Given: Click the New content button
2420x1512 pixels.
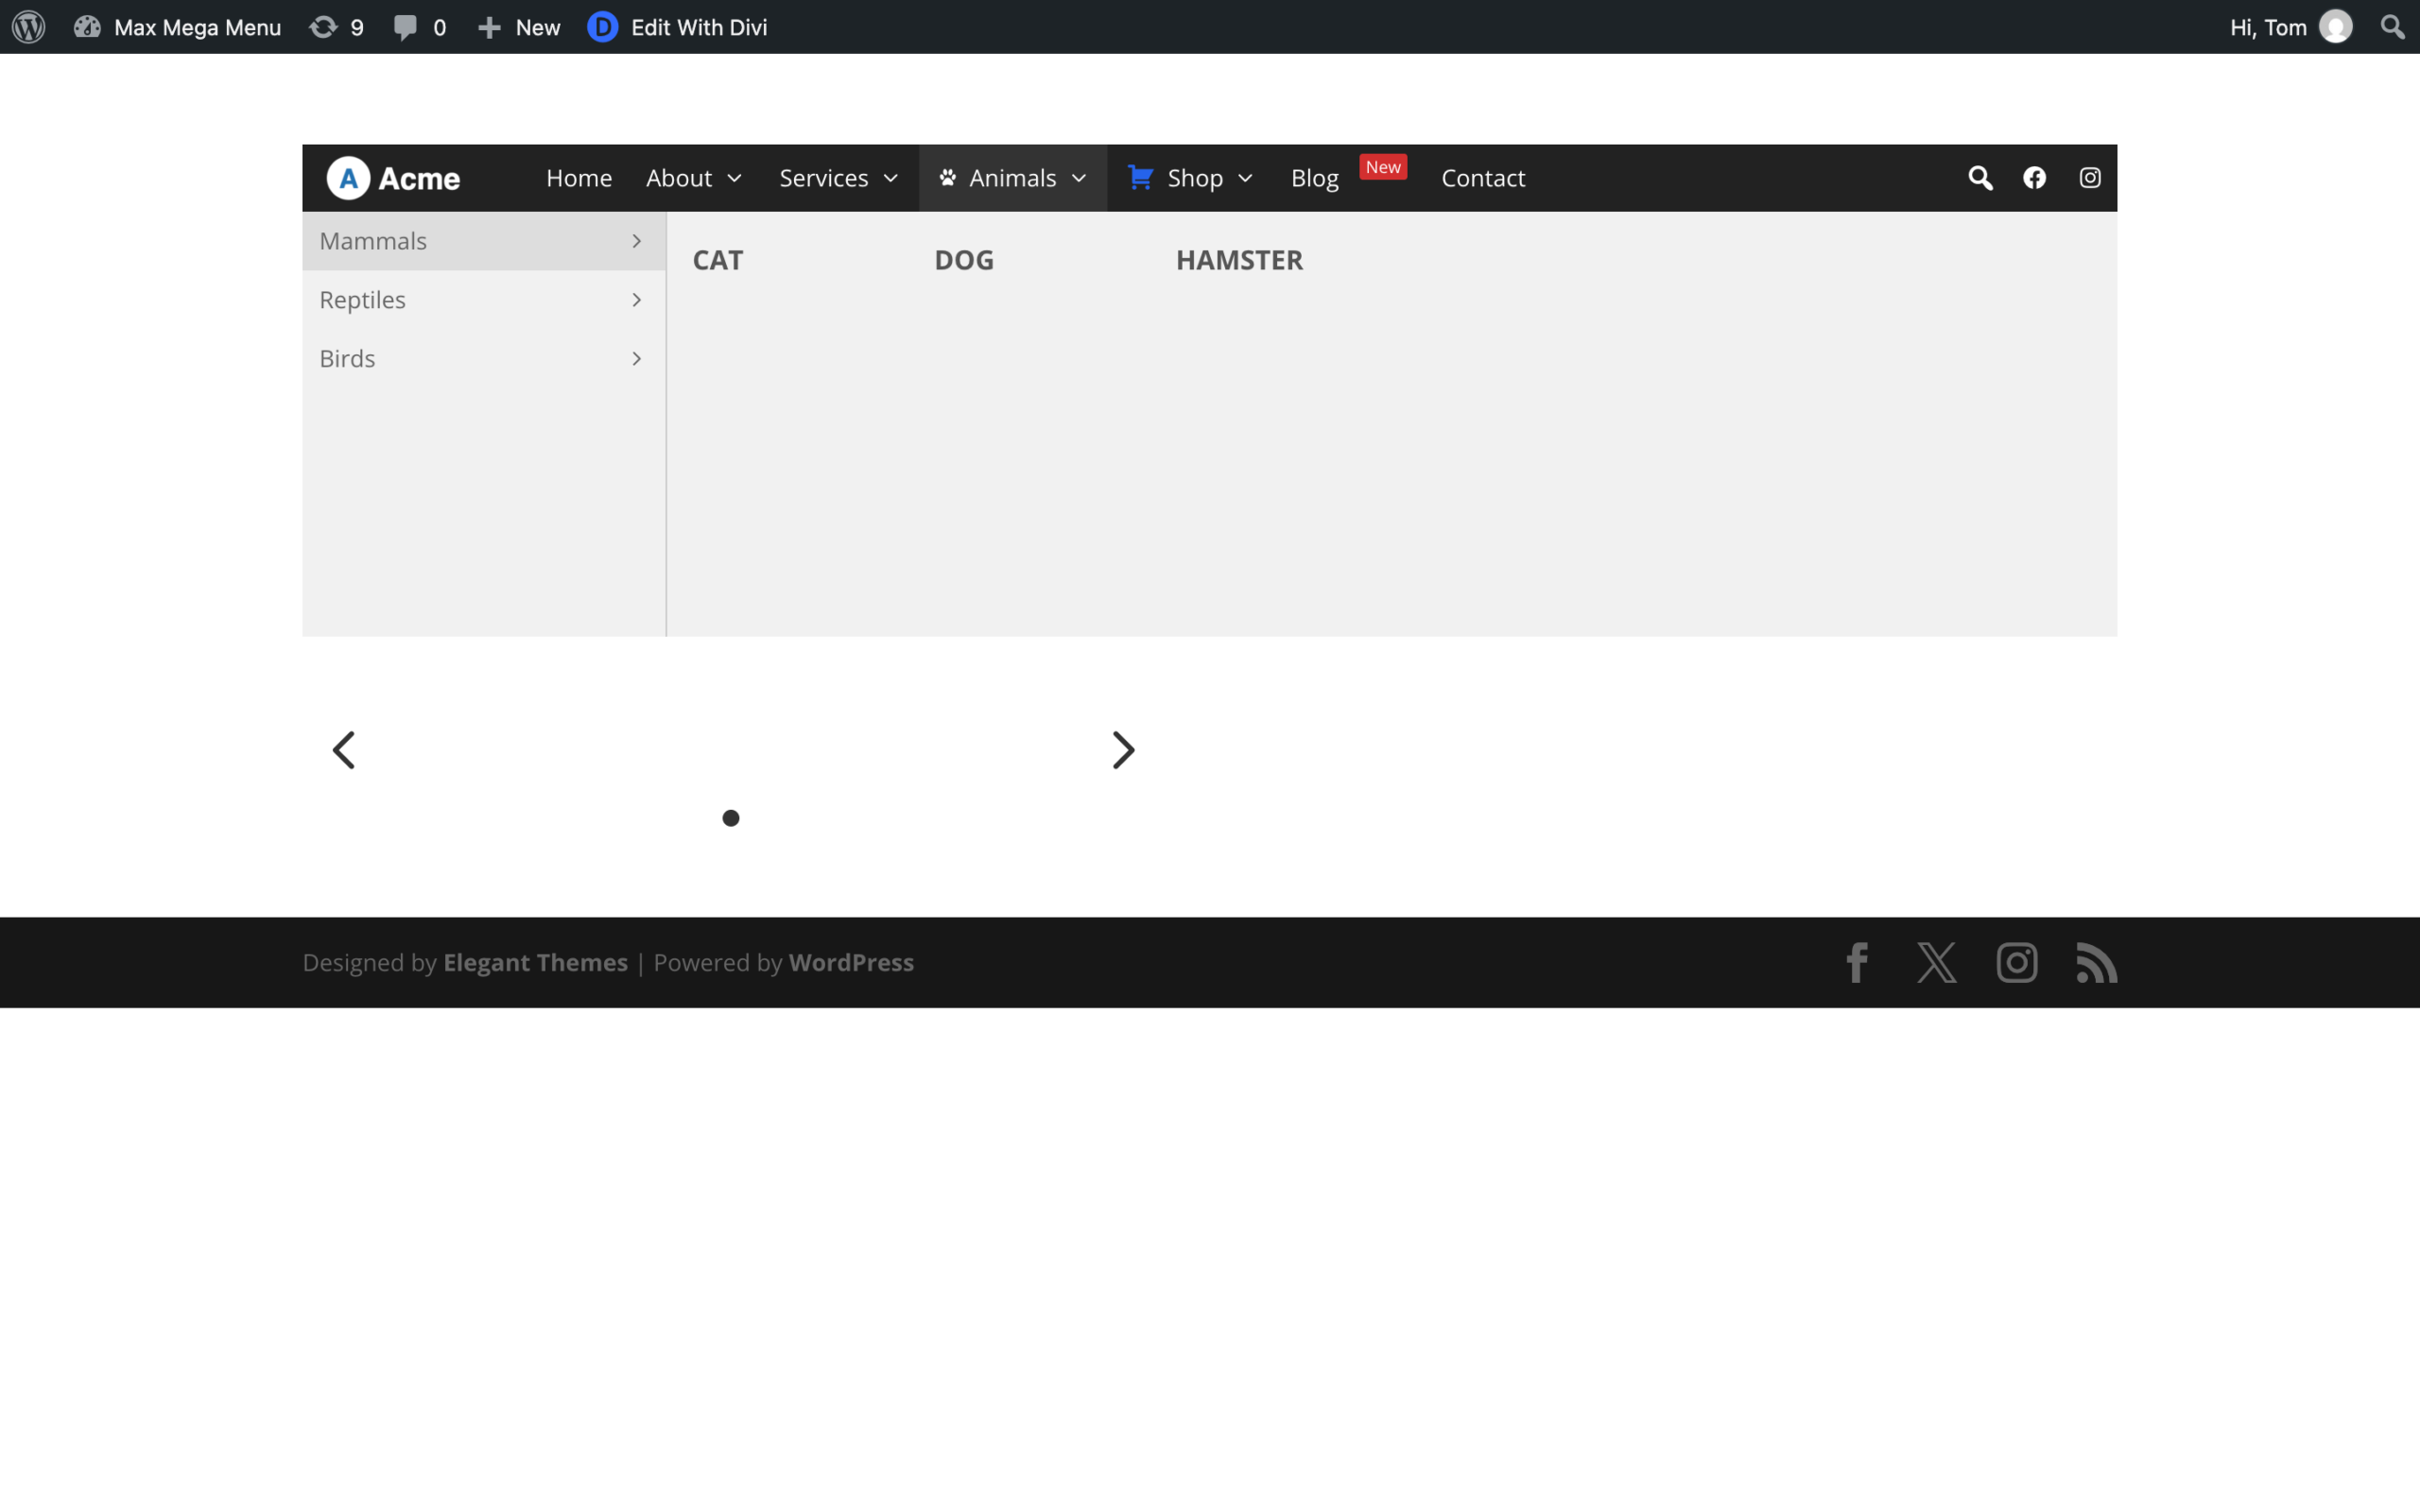Looking at the screenshot, I should pos(518,27).
